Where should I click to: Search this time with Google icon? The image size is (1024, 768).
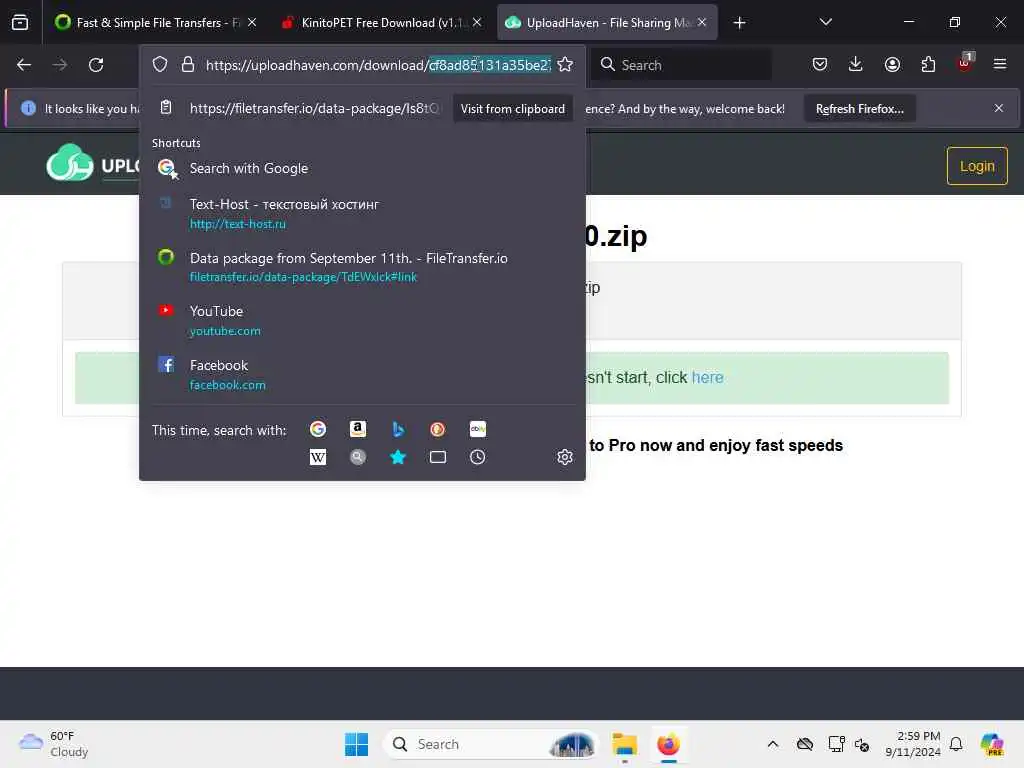coord(318,429)
